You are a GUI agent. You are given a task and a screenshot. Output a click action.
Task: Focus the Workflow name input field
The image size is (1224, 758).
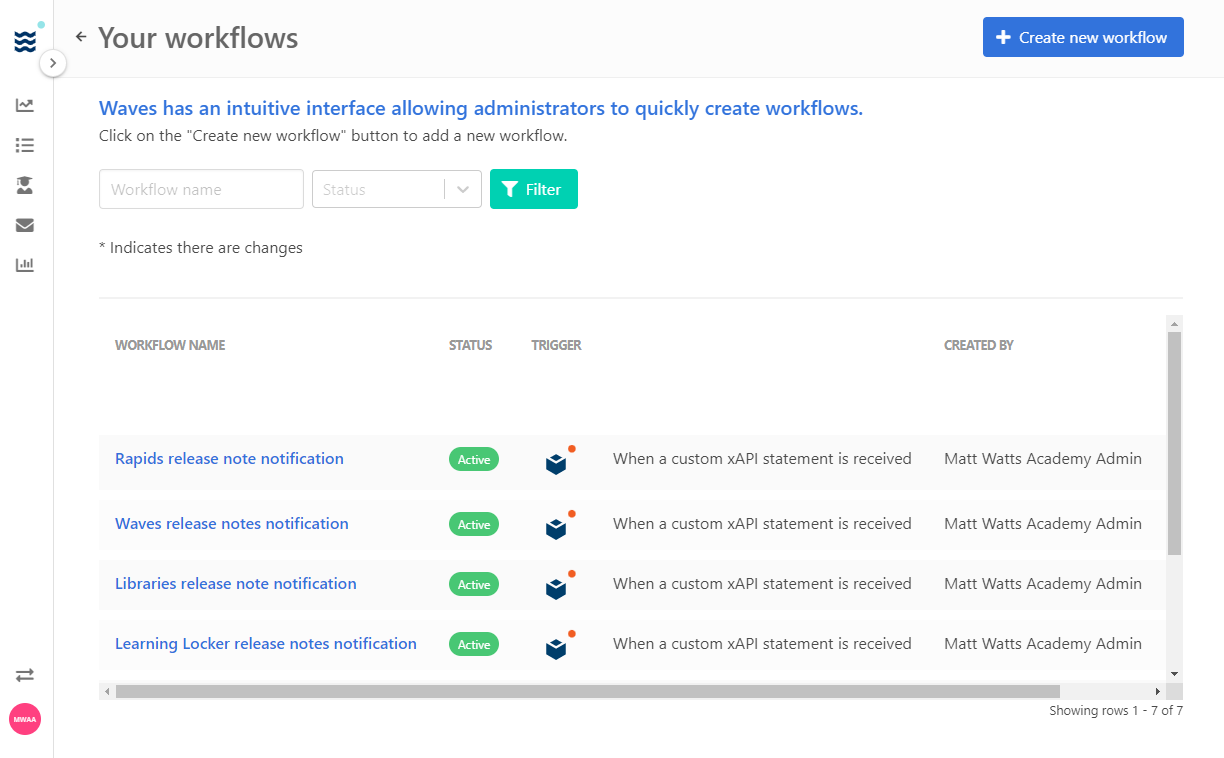[201, 189]
